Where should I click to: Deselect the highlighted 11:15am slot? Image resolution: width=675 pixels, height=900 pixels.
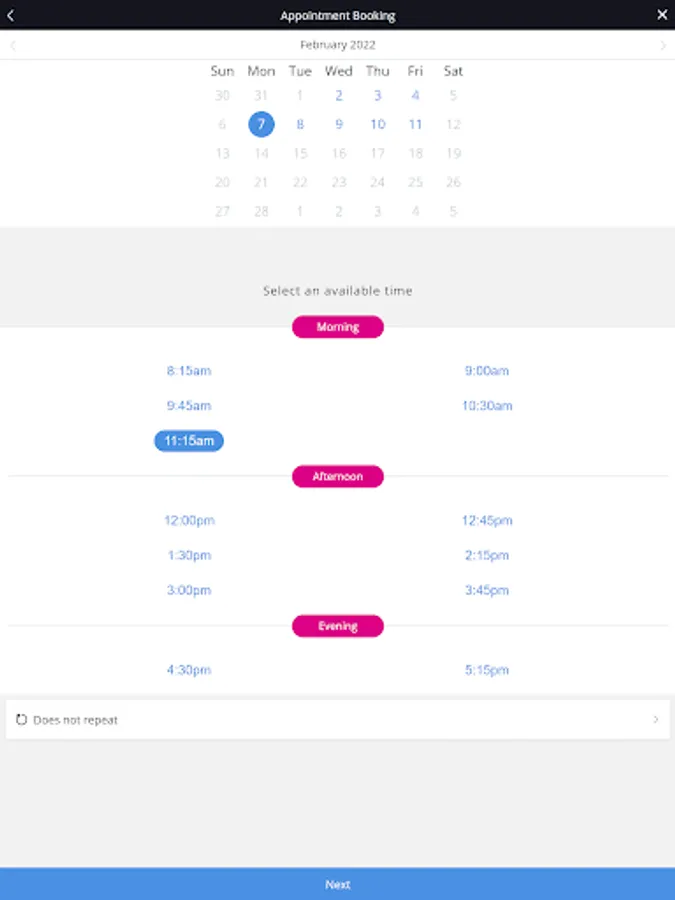click(188, 440)
